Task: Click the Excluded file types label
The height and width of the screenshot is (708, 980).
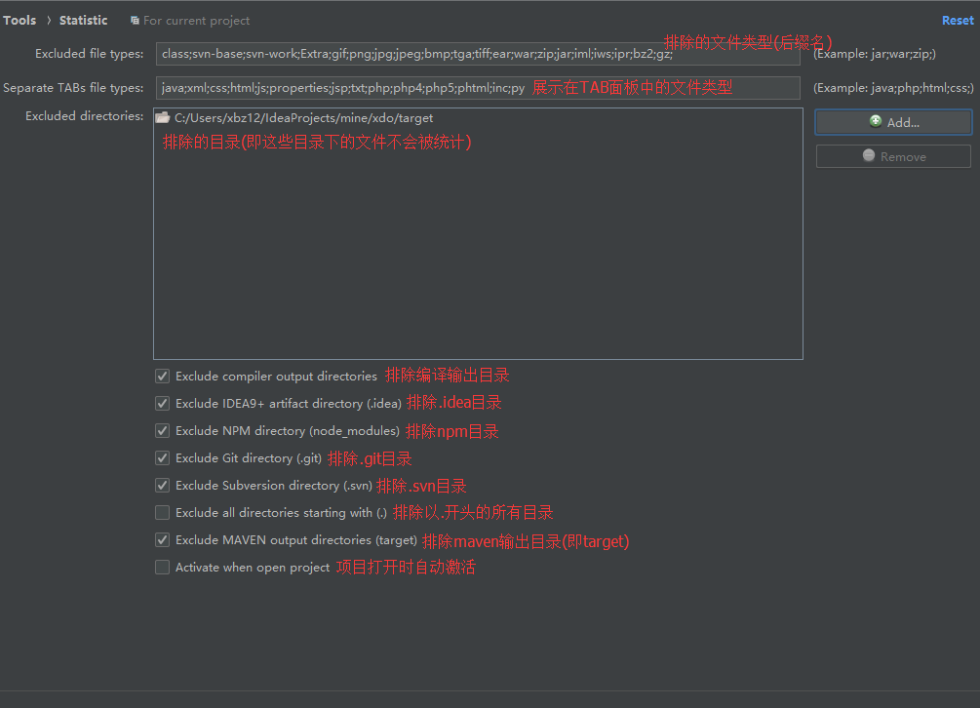Action: (89, 54)
